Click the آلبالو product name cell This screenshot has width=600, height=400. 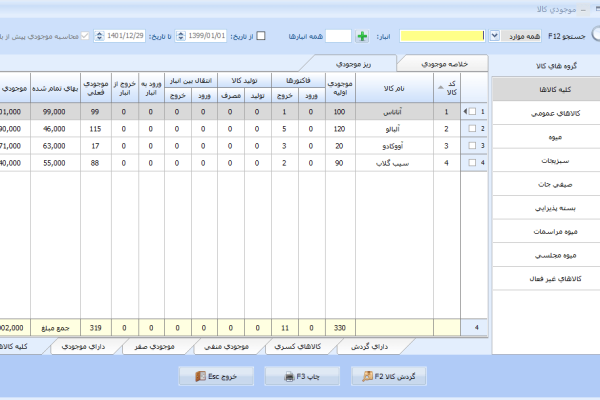point(394,129)
